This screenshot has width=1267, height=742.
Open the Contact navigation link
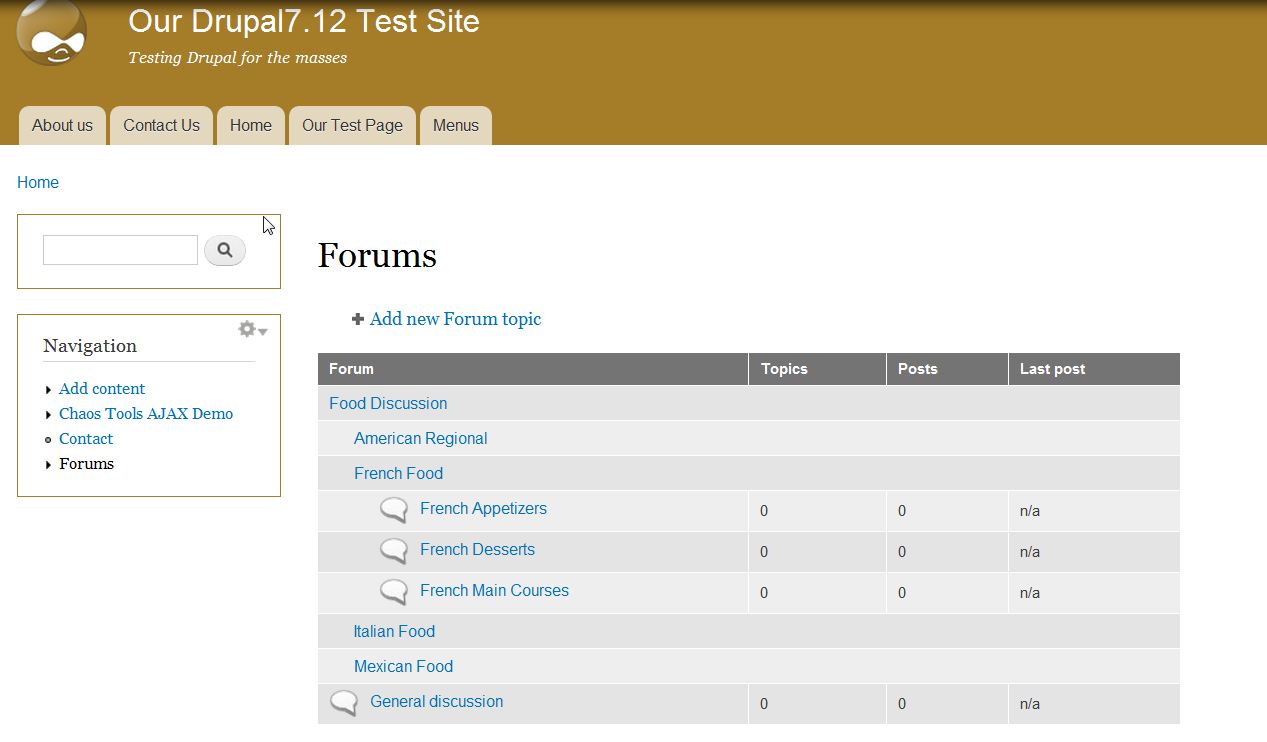(86, 439)
